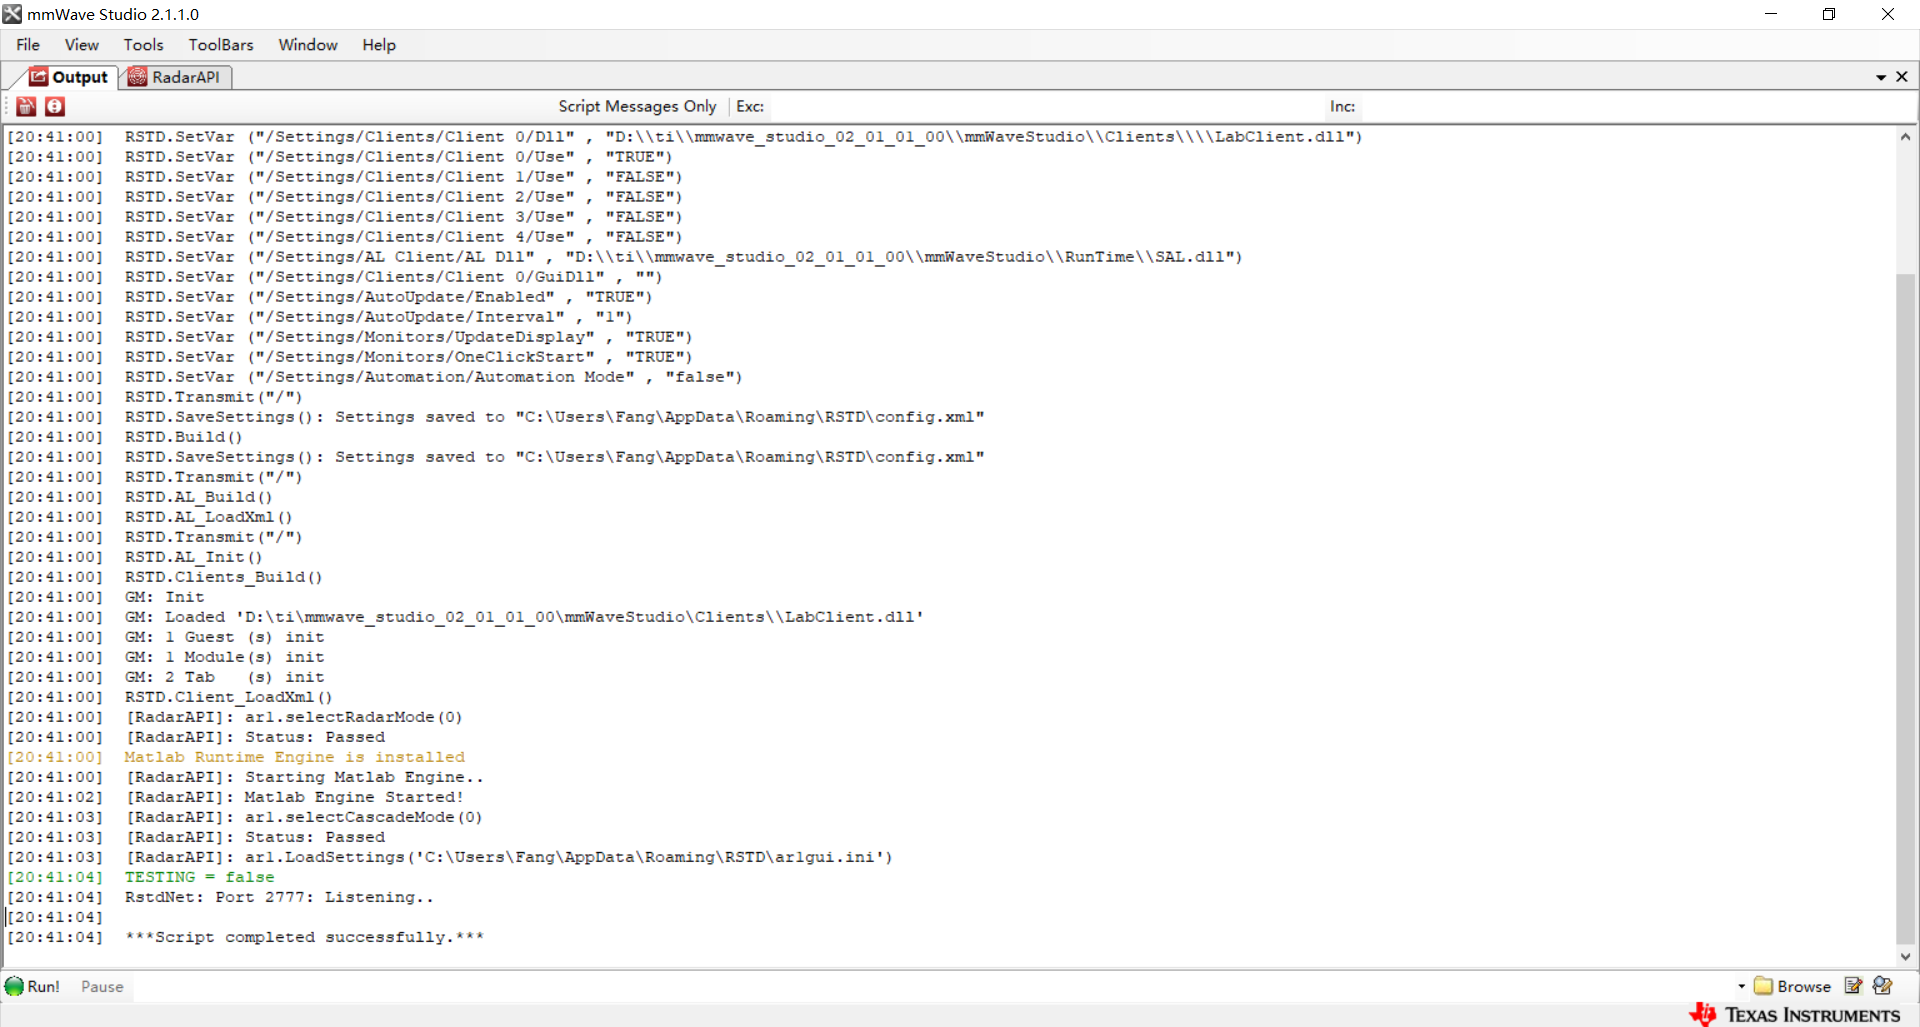Click the green Run! button

pyautogui.click(x=32, y=986)
